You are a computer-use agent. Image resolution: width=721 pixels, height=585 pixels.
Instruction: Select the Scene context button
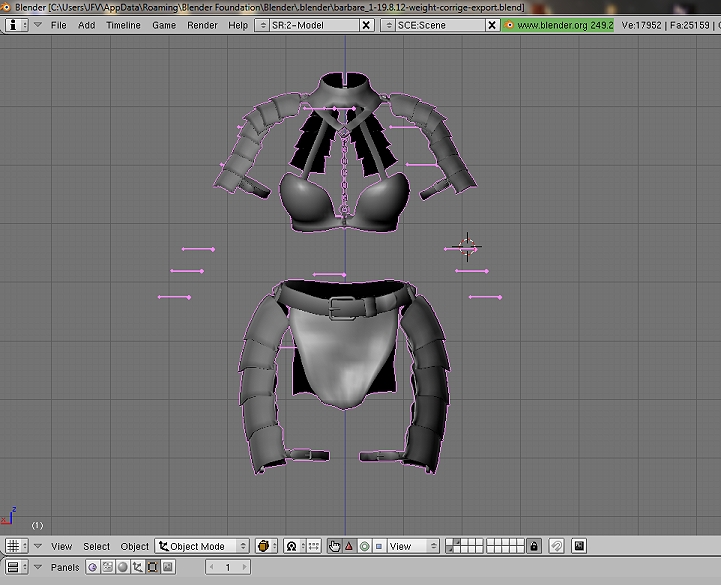[x=168, y=567]
